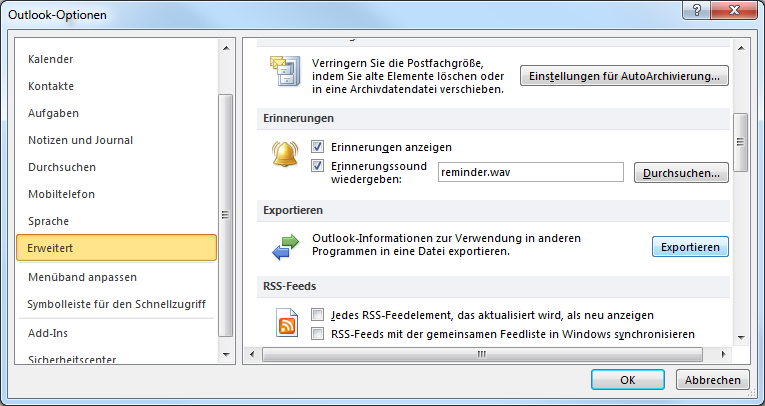This screenshot has height=406, width=765.
Task: Open the dialog help question mark
Action: pyautogui.click(x=697, y=10)
